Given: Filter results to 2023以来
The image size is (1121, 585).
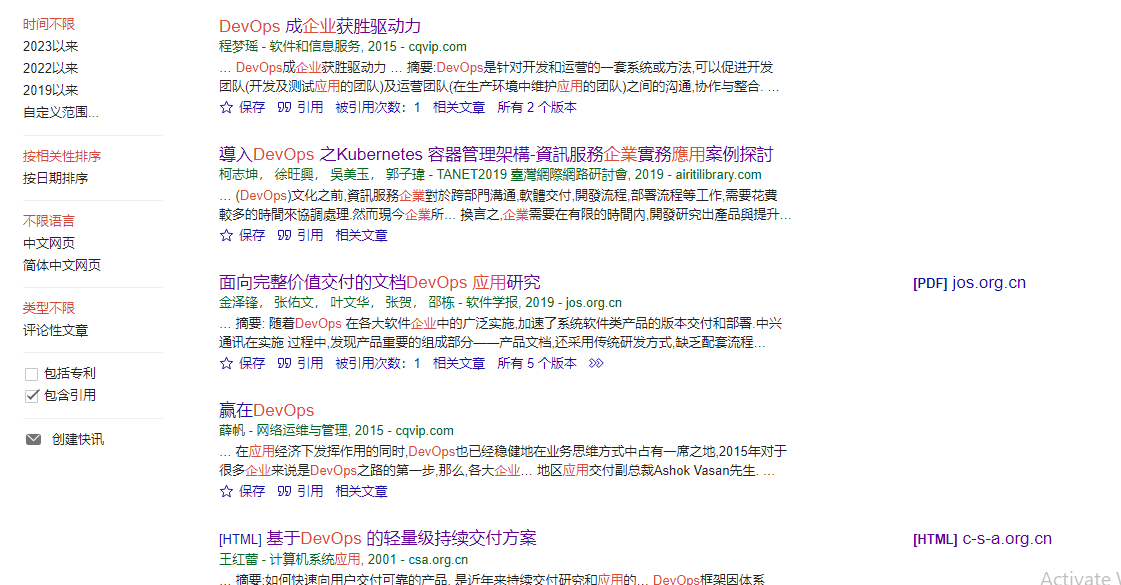Looking at the screenshot, I should pos(50,46).
